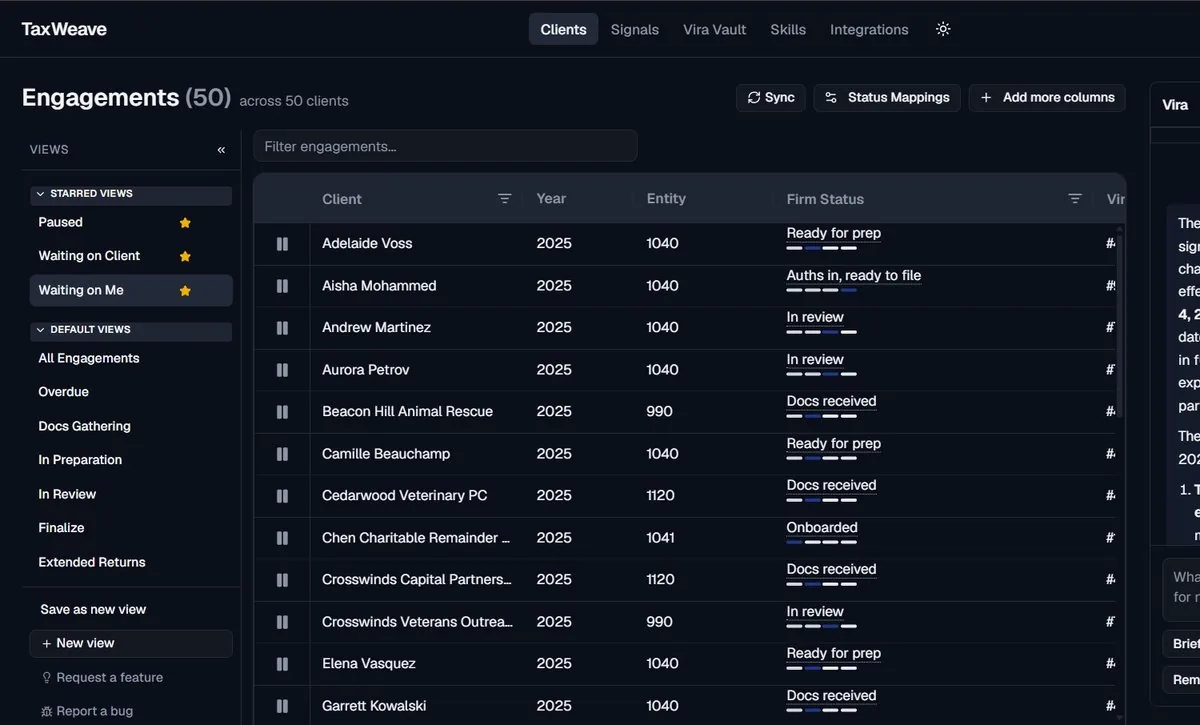This screenshot has height=725, width=1200.
Task: Pause the Andrew Martinez engagement
Action: pos(282,328)
